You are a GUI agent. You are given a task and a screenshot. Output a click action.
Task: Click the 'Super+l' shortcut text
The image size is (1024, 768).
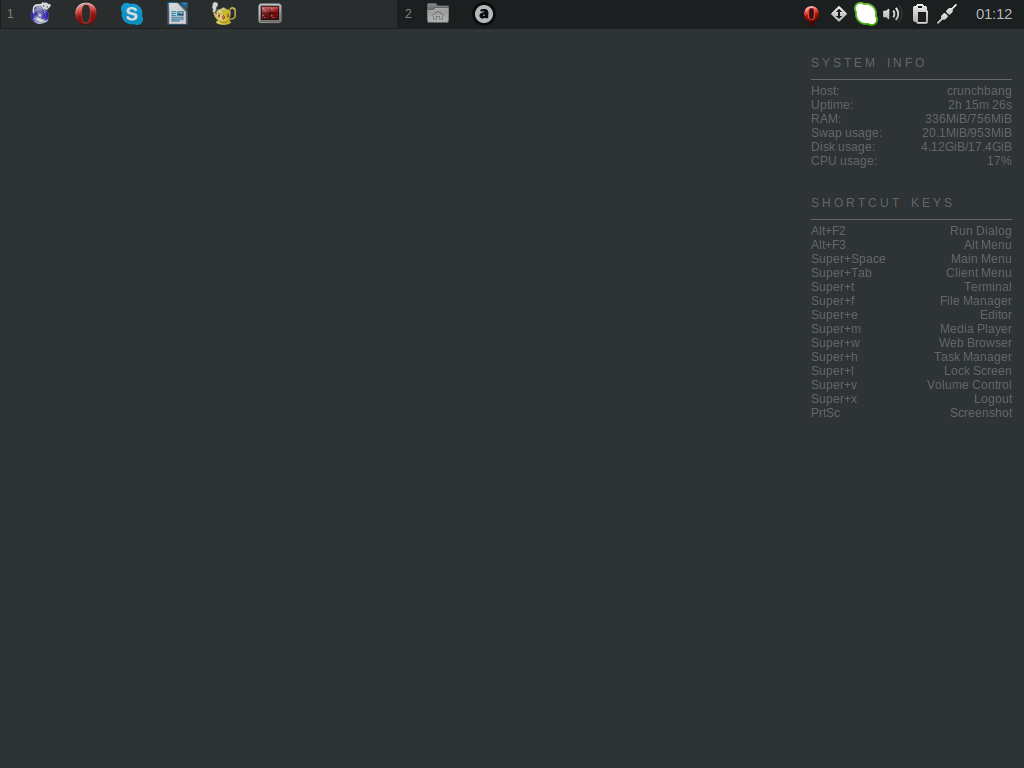(832, 371)
